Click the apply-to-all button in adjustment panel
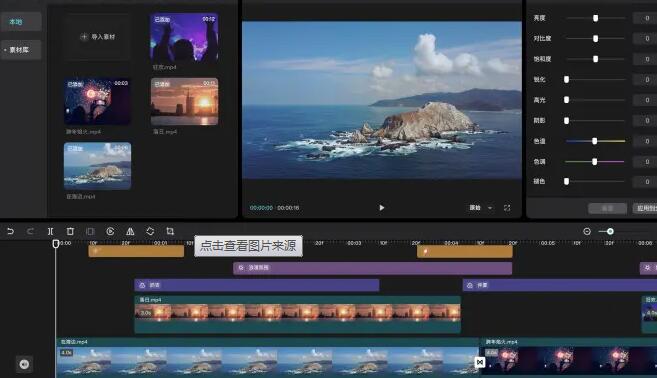The height and width of the screenshot is (378, 657). (x=645, y=208)
